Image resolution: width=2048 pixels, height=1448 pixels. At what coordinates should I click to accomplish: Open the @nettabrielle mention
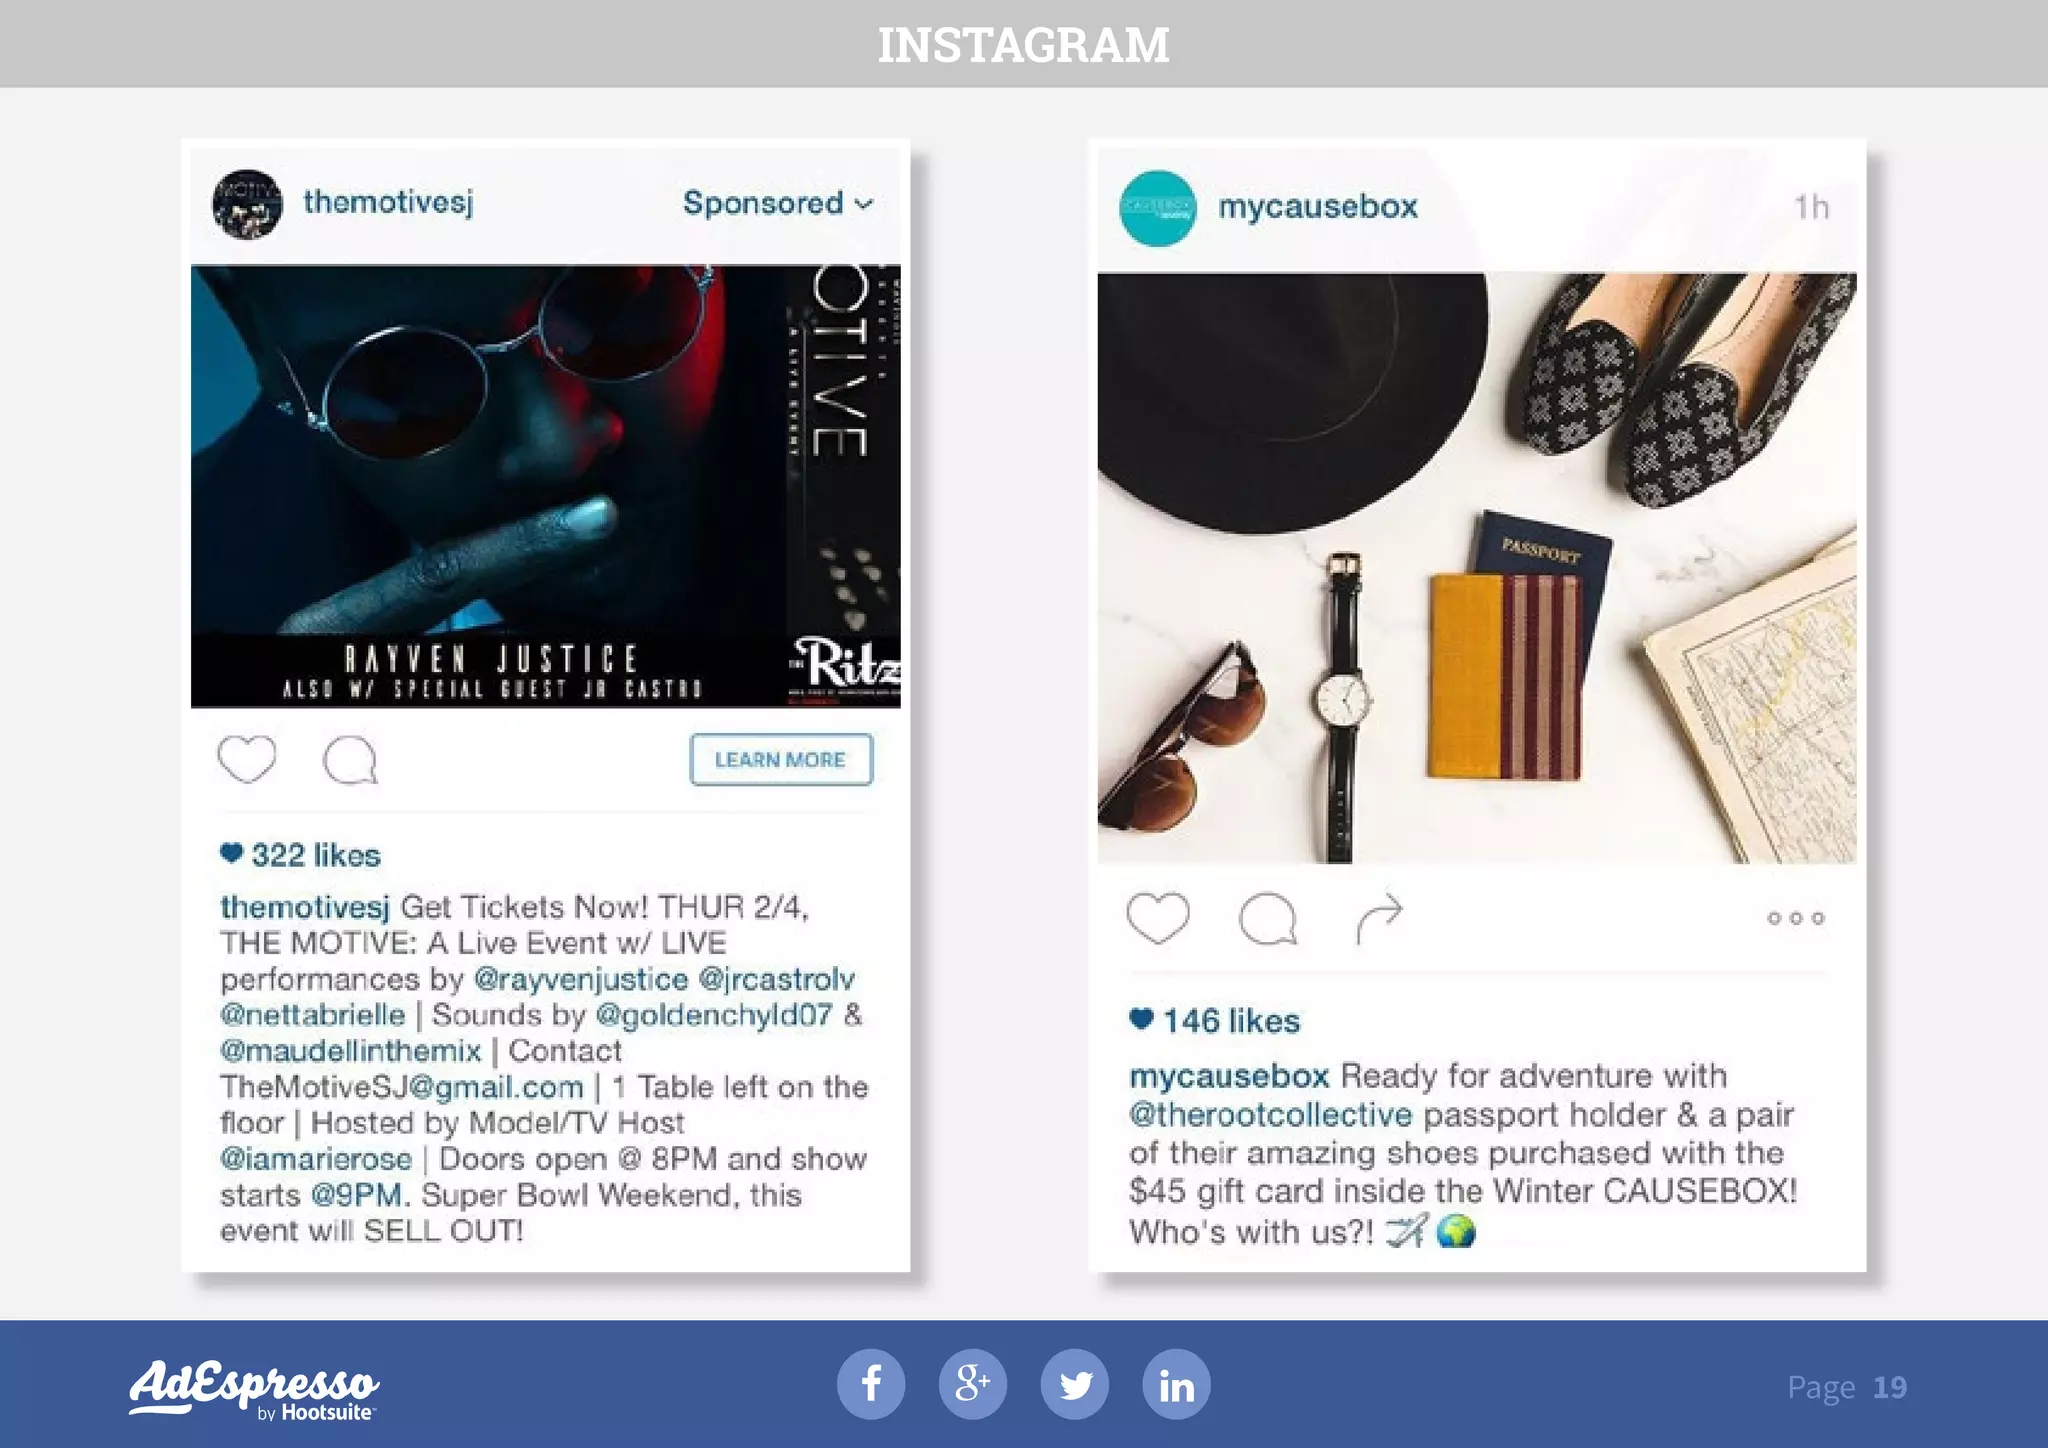(313, 1015)
